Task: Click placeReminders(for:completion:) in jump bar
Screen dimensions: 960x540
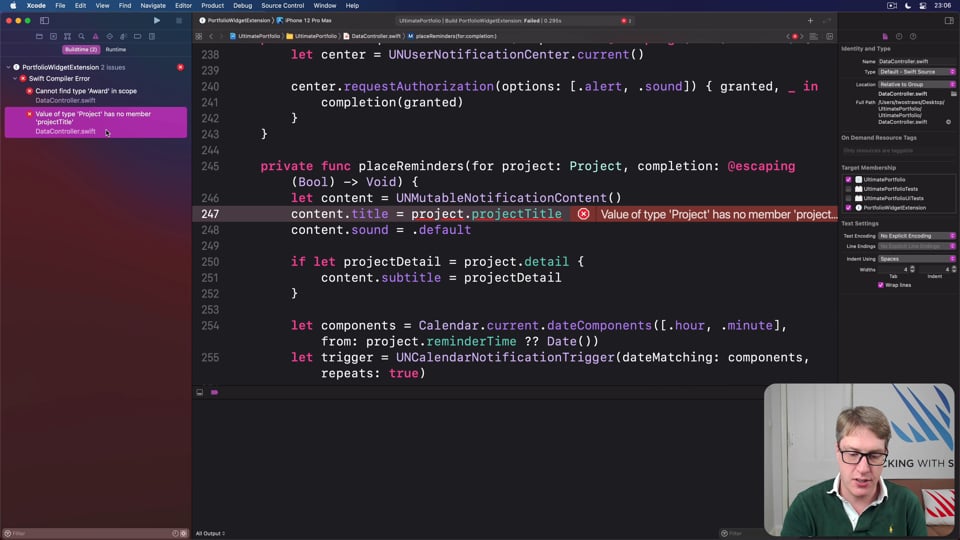Action: click(x=452, y=36)
